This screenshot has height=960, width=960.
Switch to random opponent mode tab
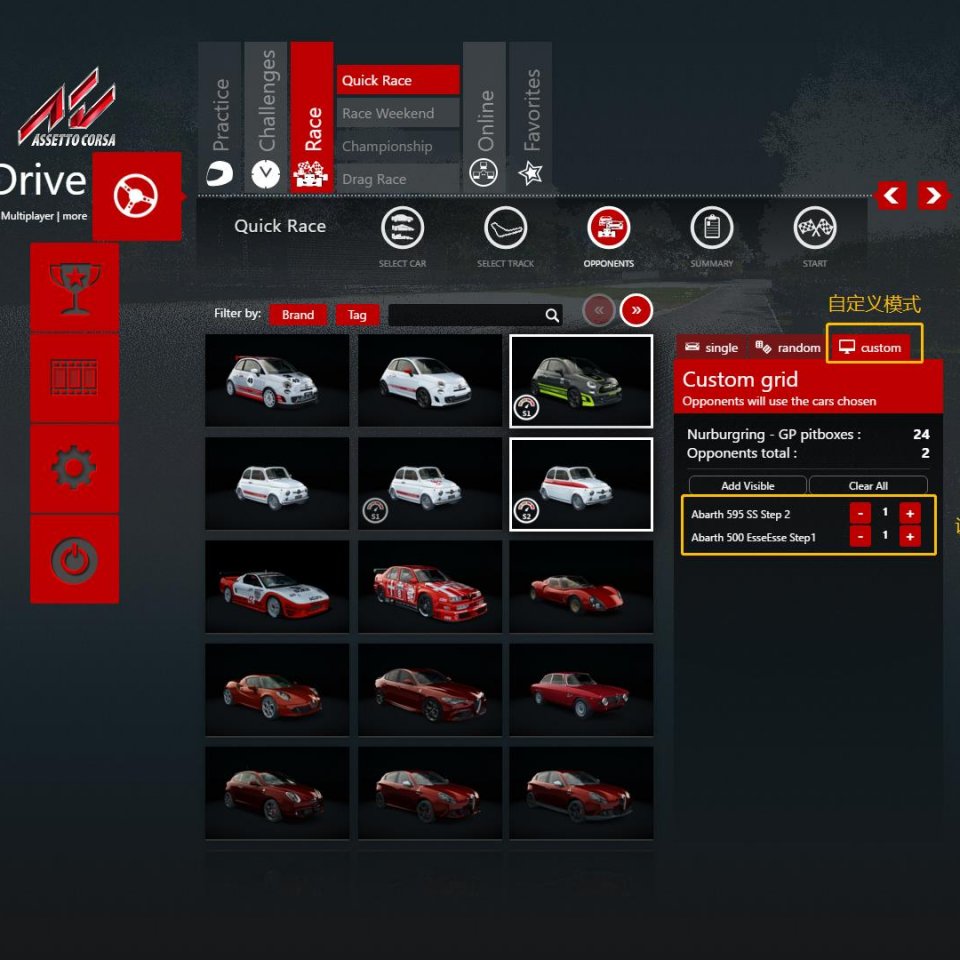click(788, 348)
